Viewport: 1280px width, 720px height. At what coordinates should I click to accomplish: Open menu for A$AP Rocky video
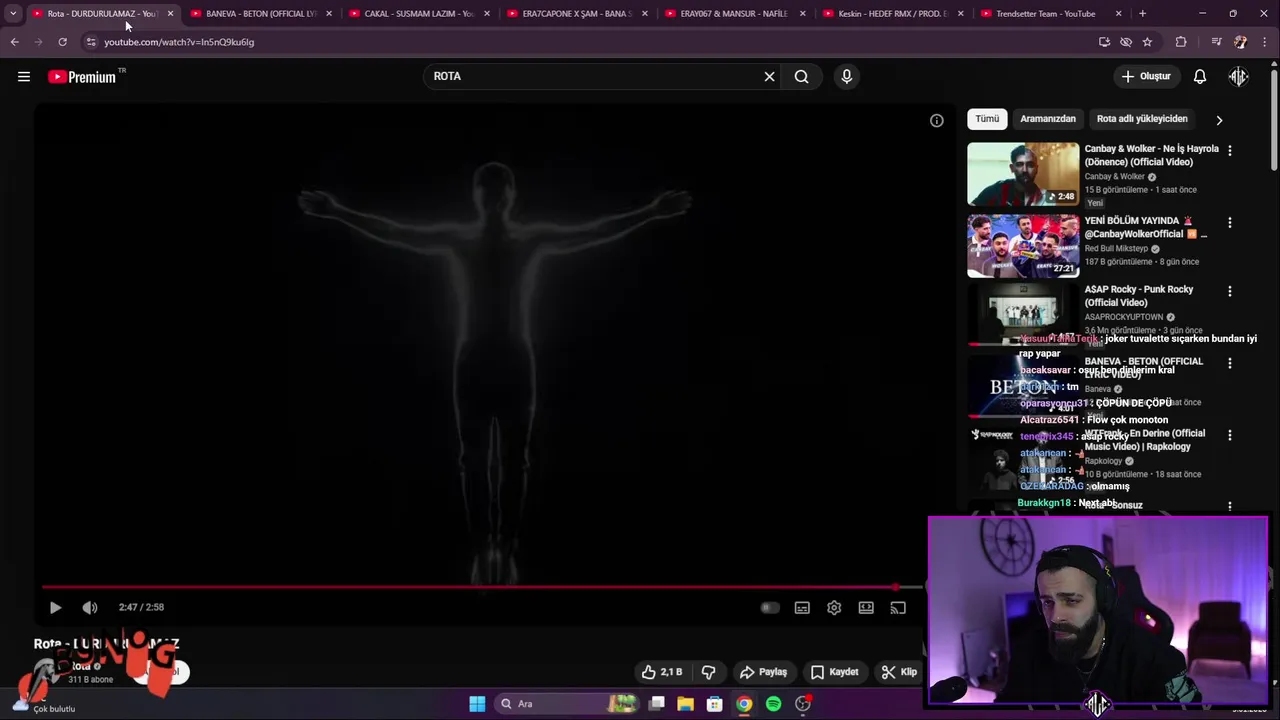[x=1230, y=291]
